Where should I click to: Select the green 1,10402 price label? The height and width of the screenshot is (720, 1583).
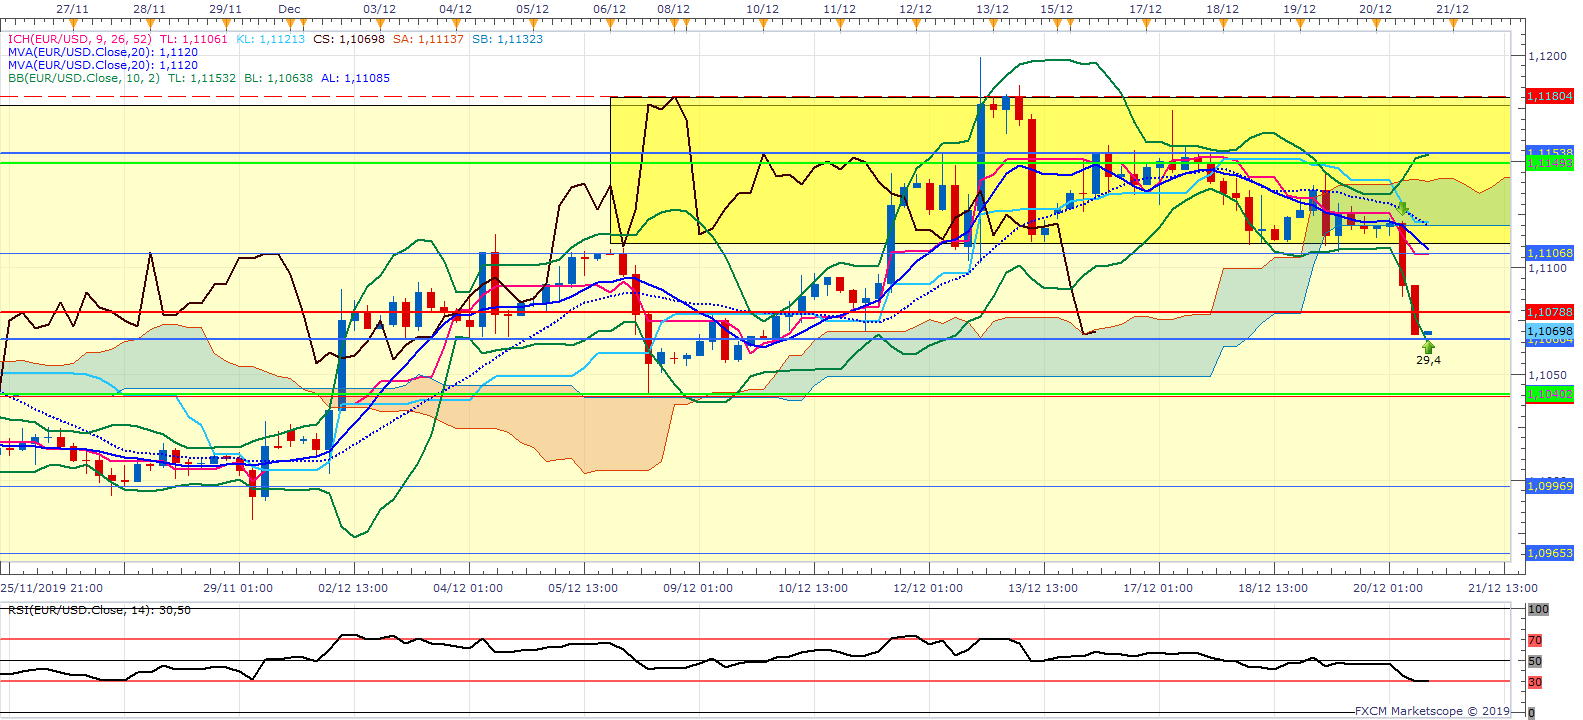click(1550, 394)
